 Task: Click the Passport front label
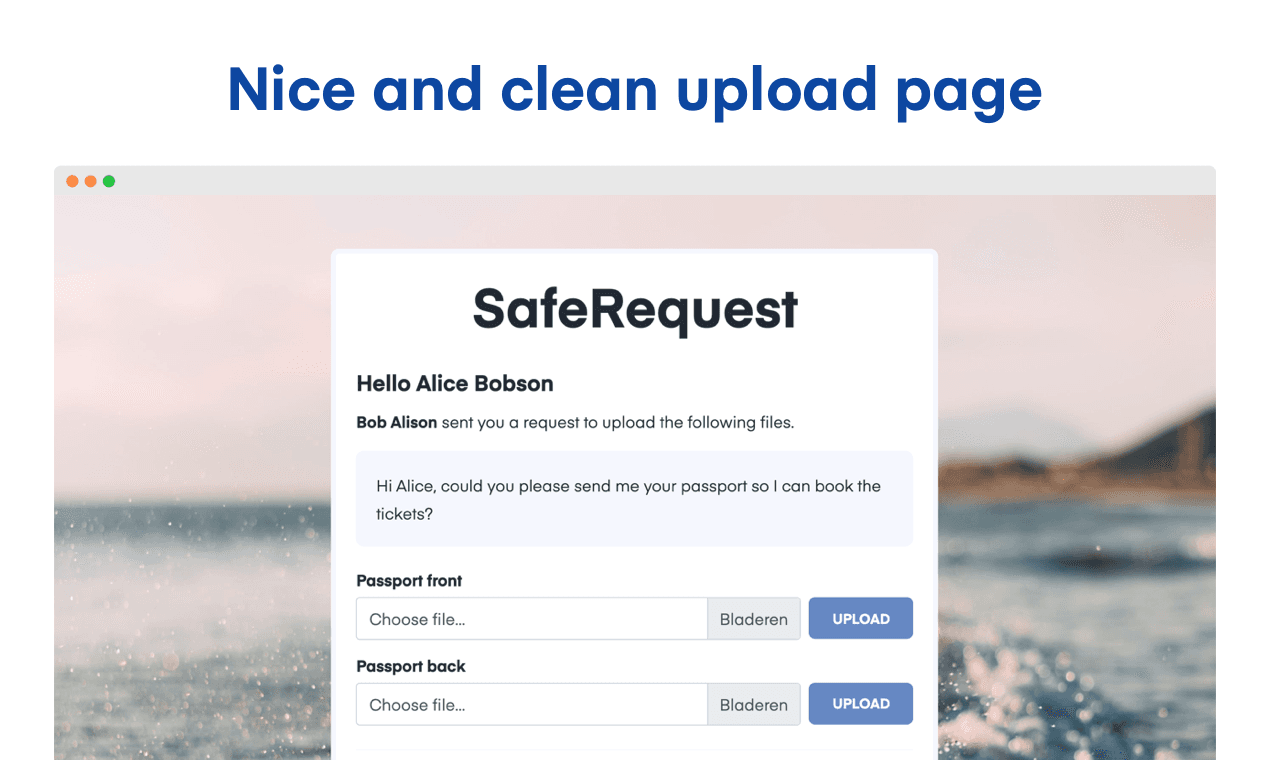pos(409,581)
